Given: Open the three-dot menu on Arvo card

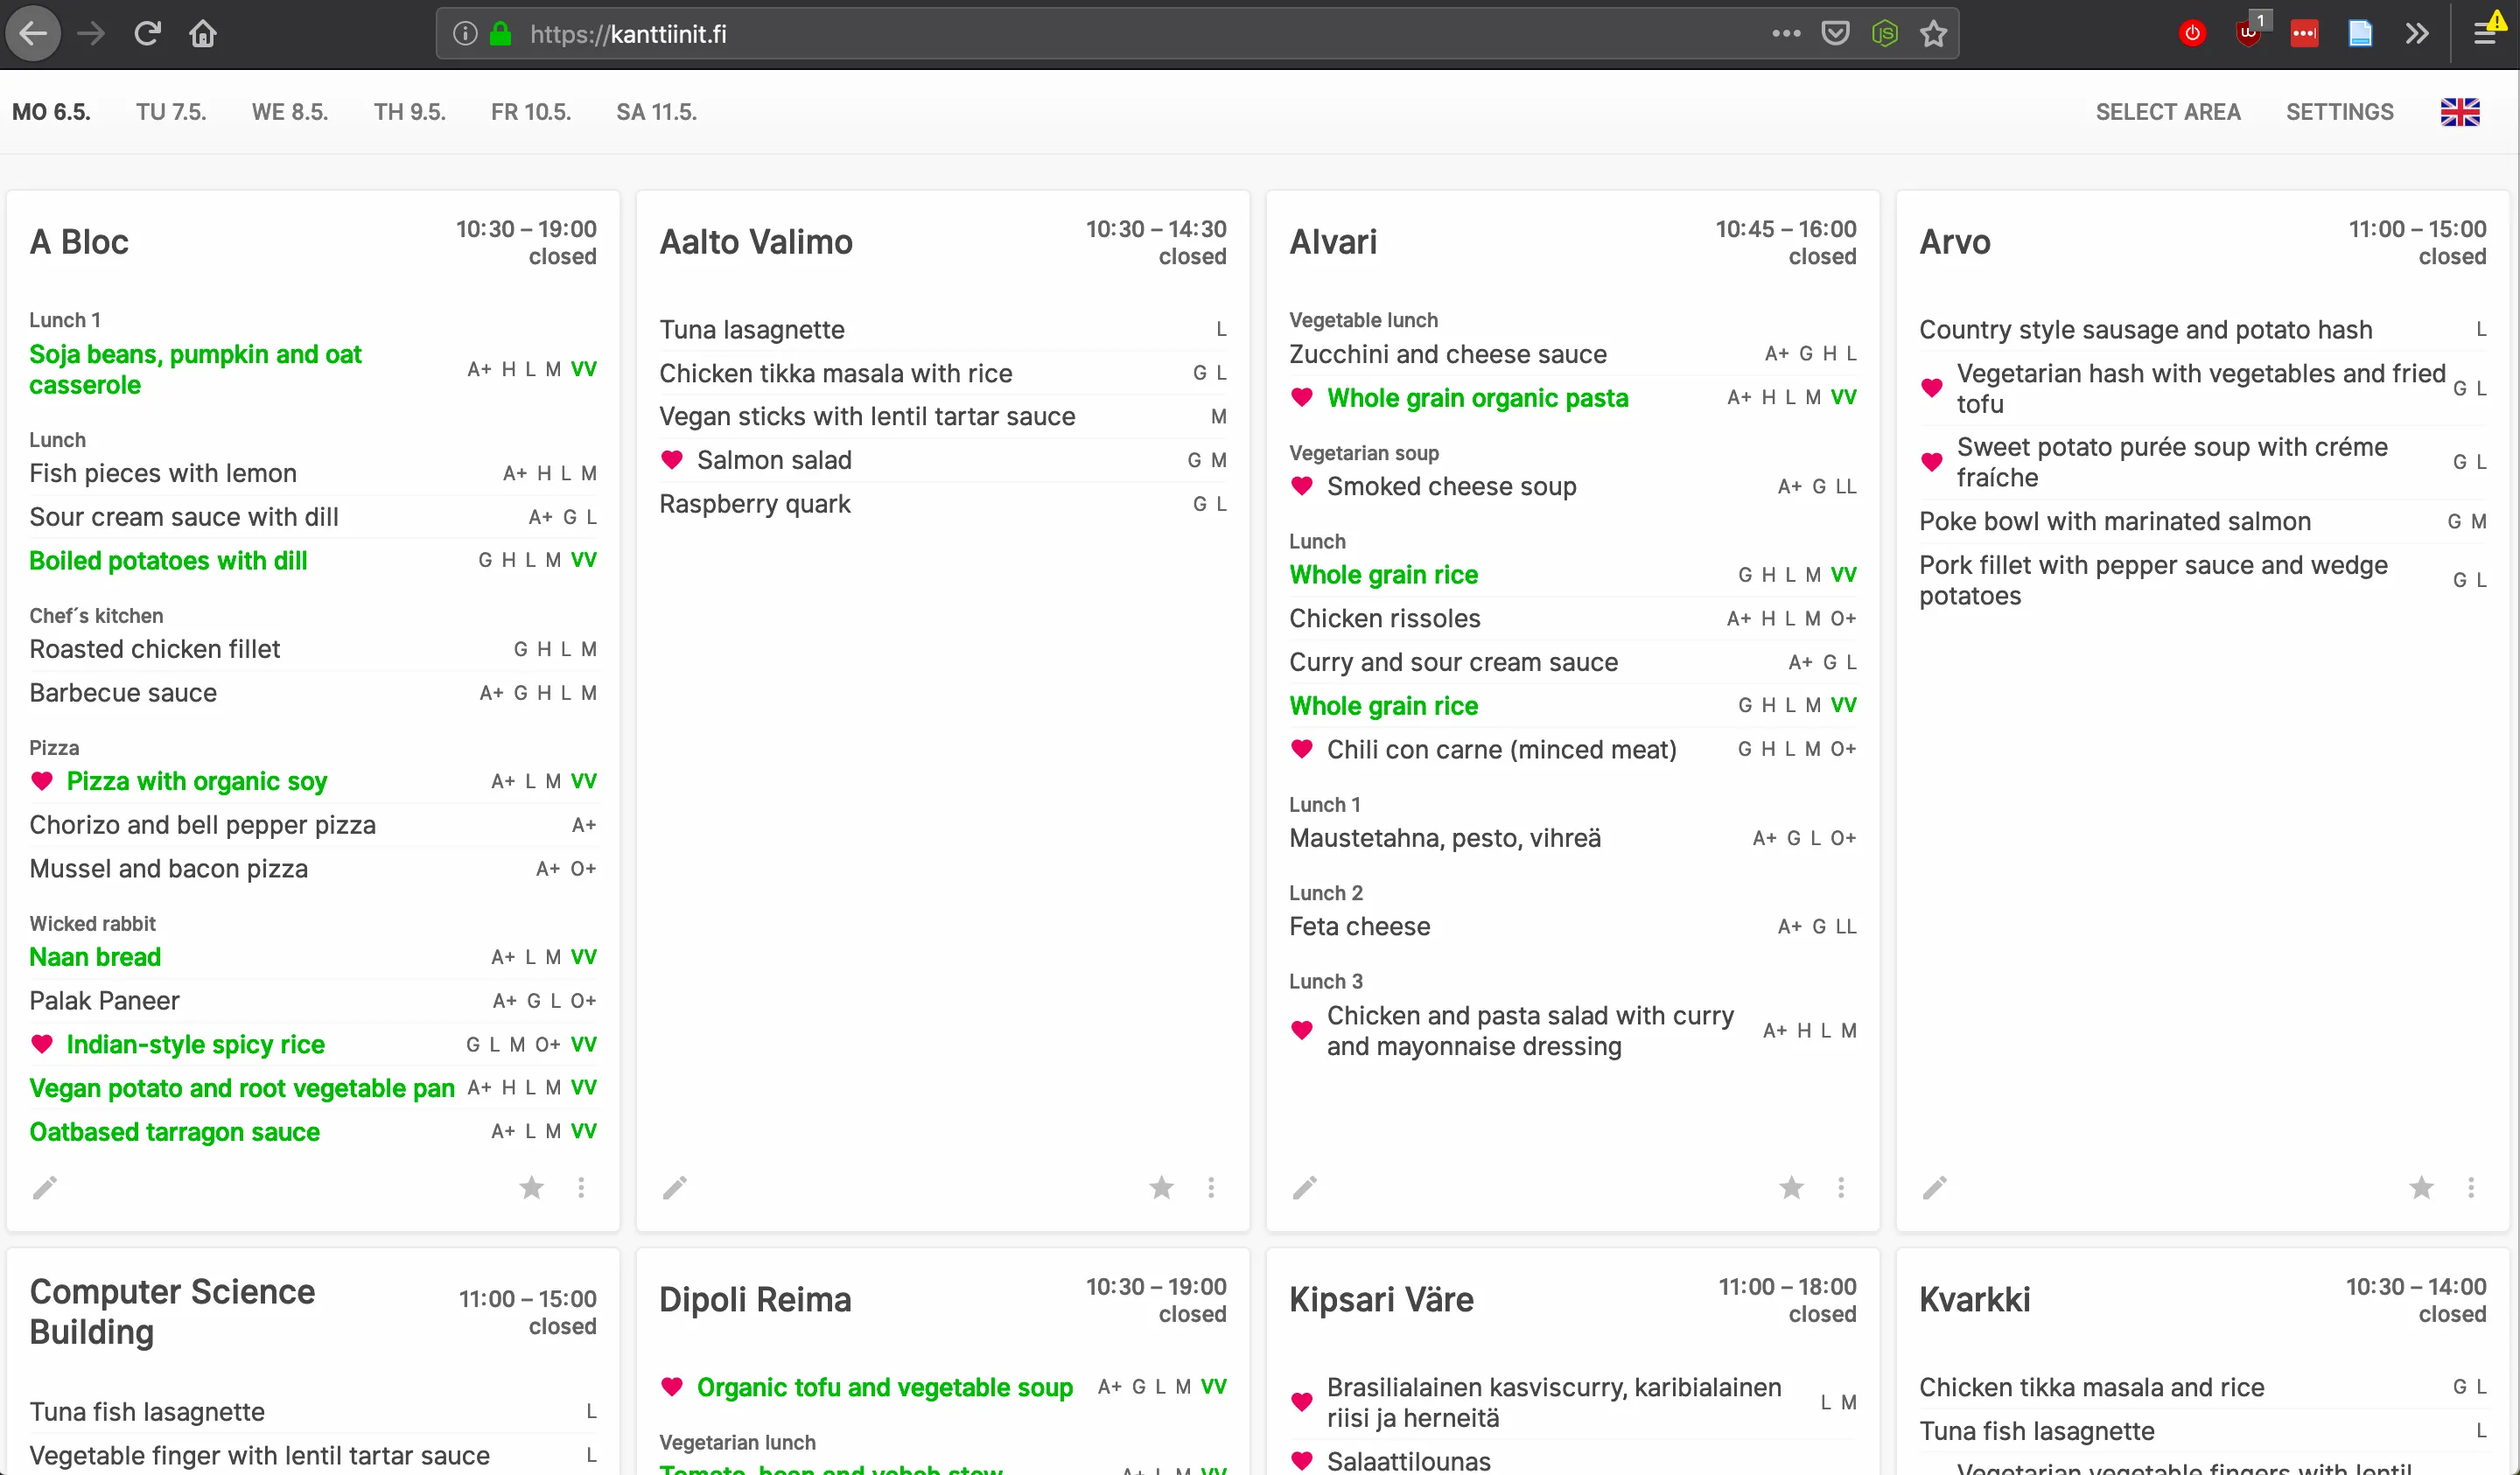Looking at the screenshot, I should click(2471, 1187).
